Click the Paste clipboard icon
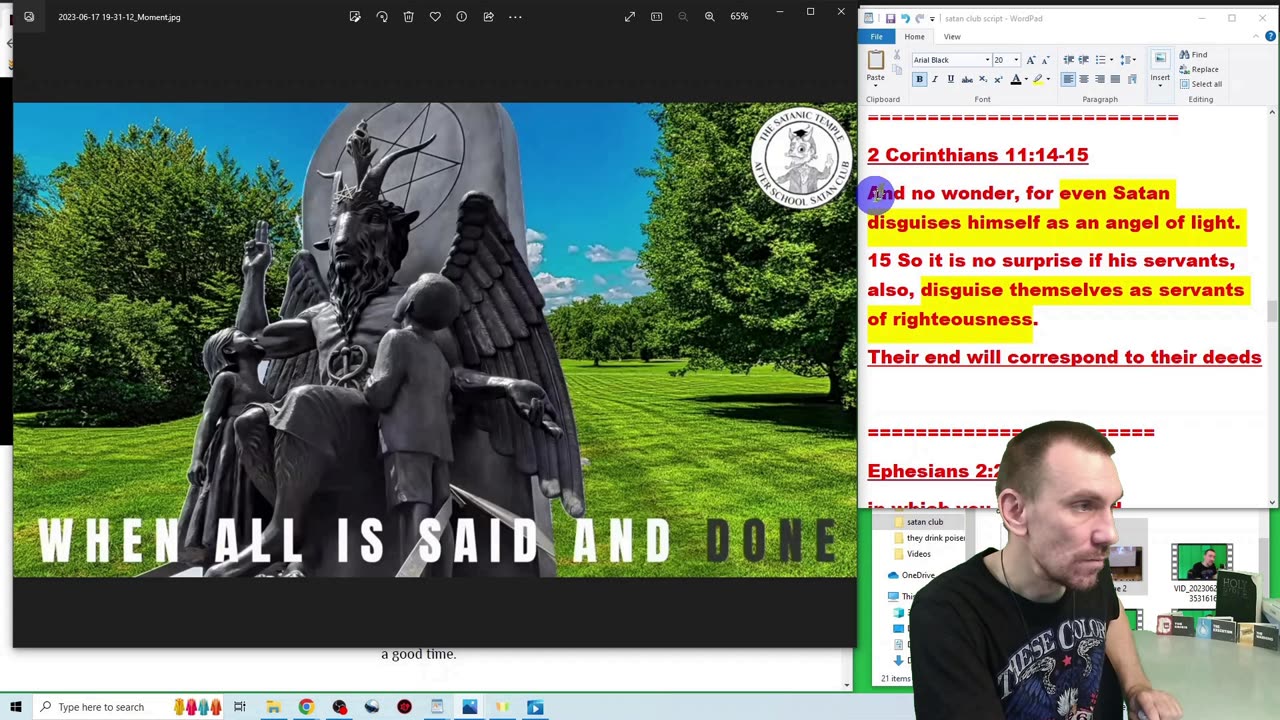Viewport: 1280px width, 720px height. click(x=876, y=62)
